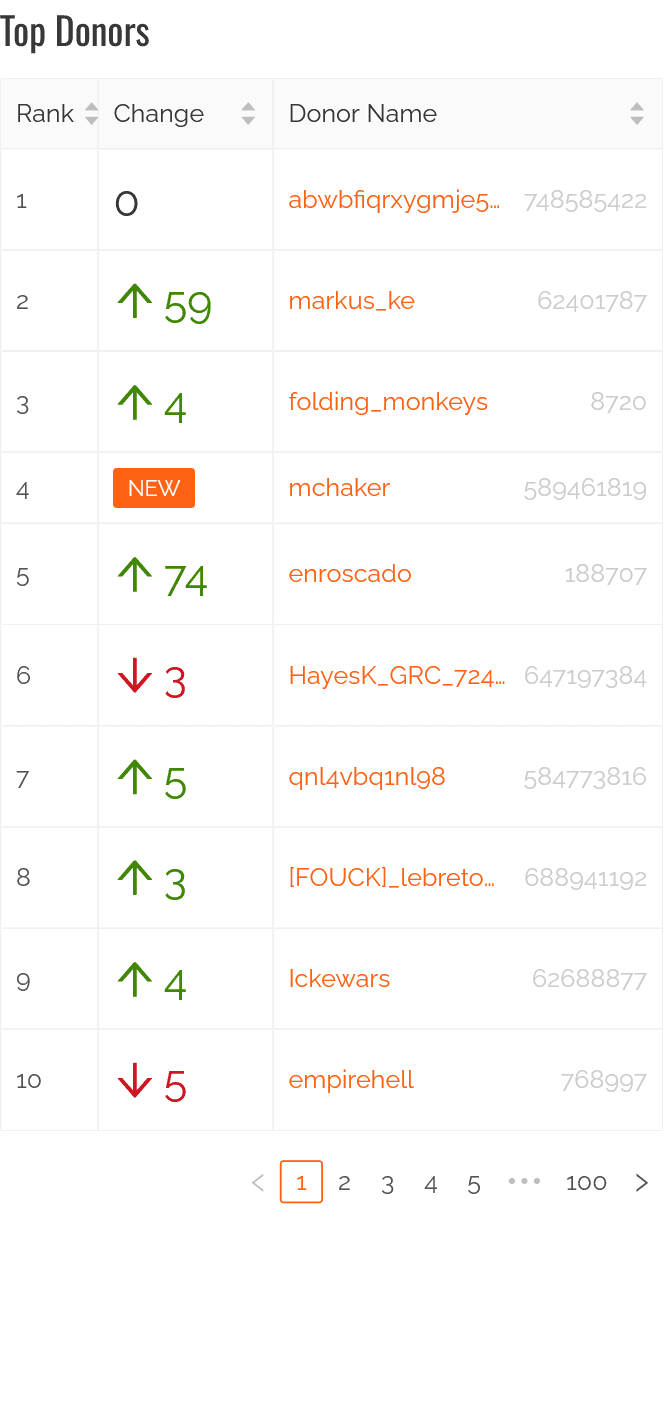Select current page 1 button
664x1426 pixels.
[302, 1183]
